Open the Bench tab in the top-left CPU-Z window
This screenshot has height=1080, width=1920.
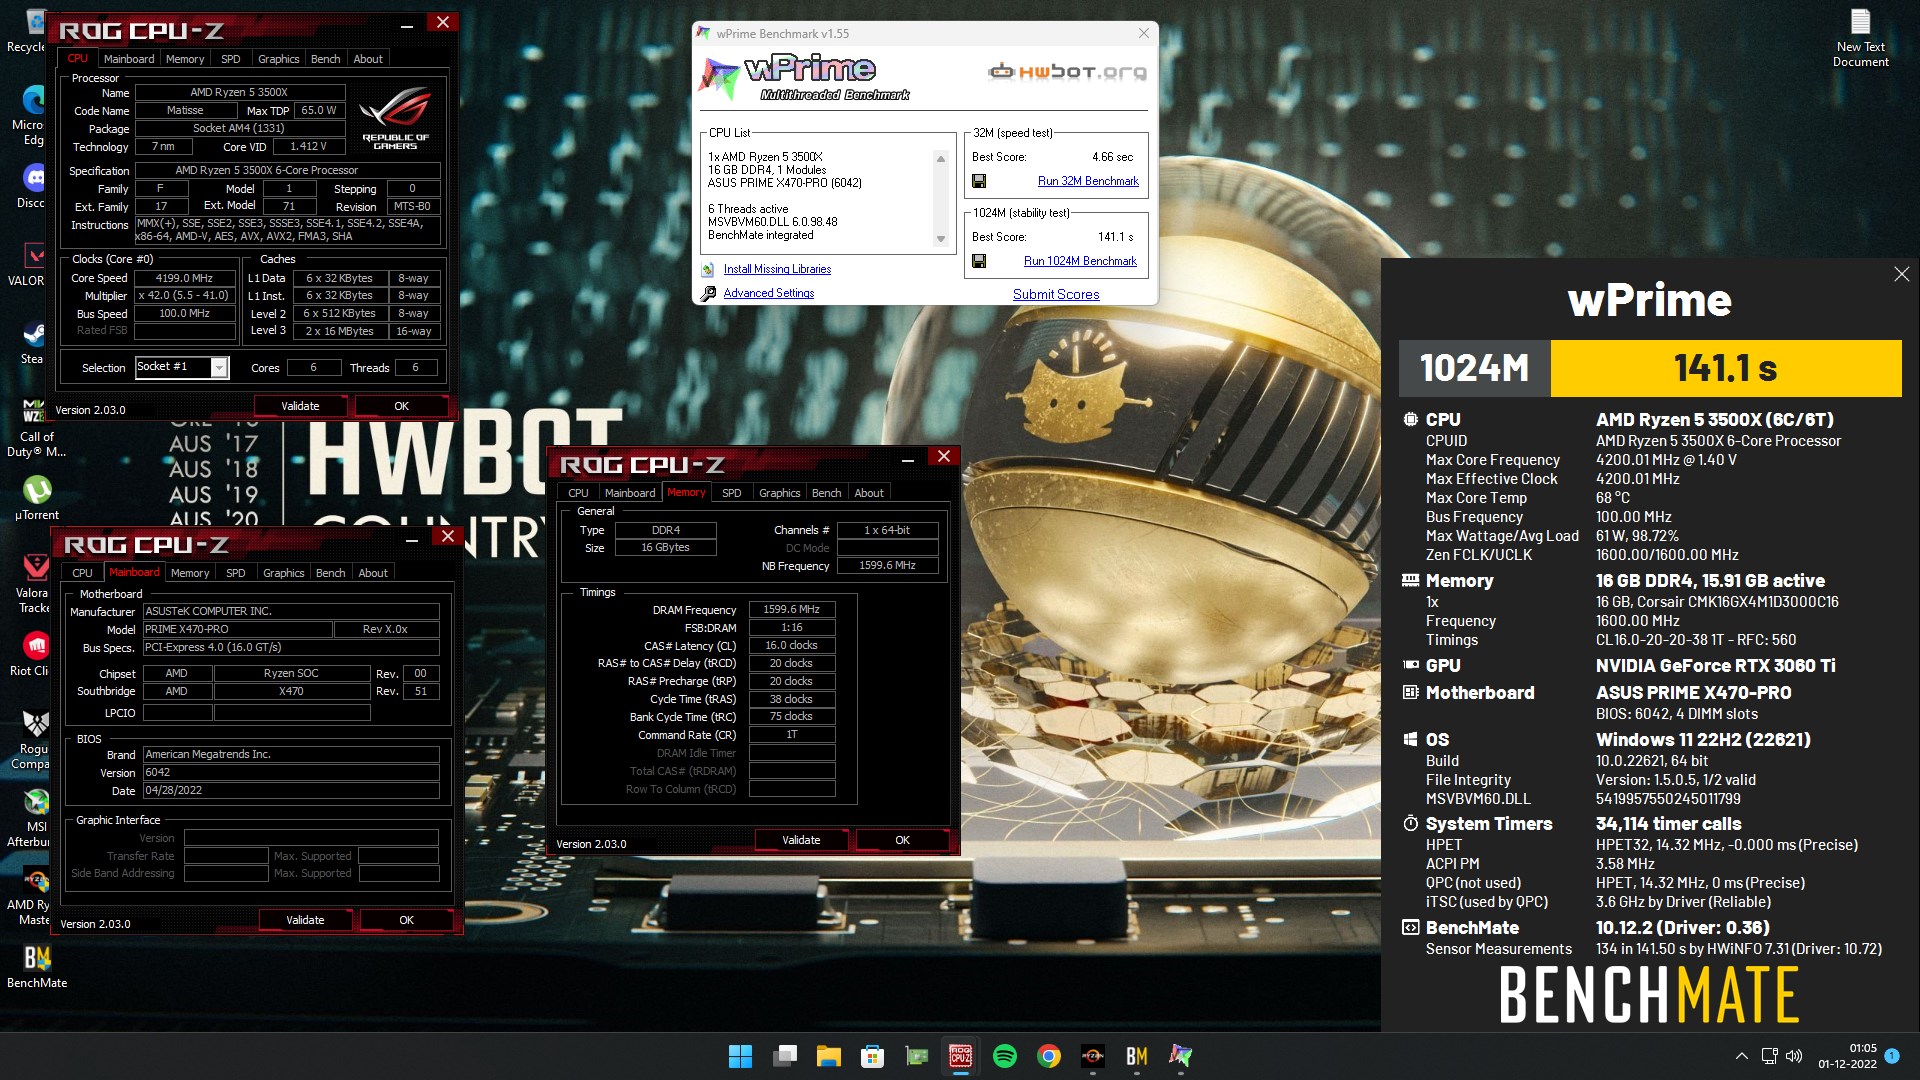tap(325, 59)
